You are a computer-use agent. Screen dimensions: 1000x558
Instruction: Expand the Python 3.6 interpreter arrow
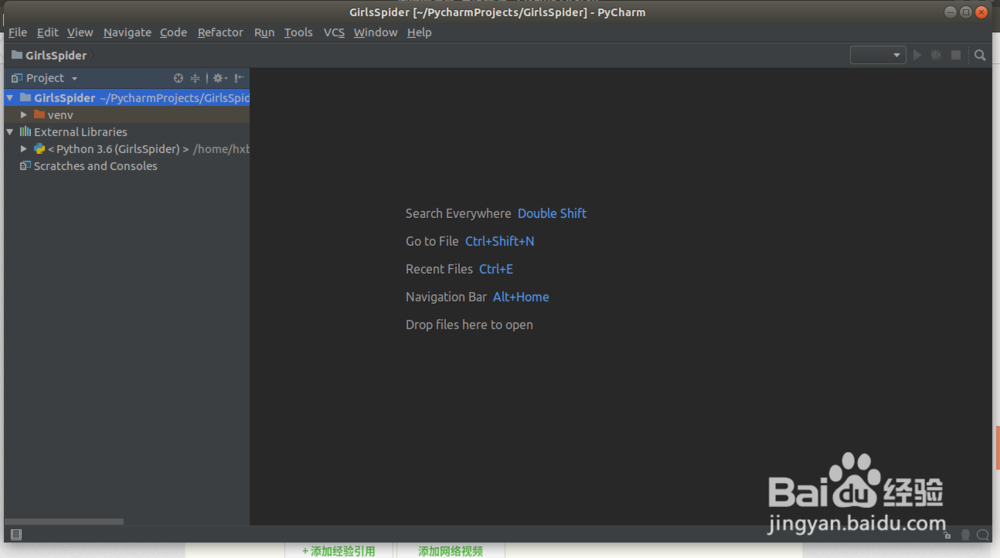(24, 149)
